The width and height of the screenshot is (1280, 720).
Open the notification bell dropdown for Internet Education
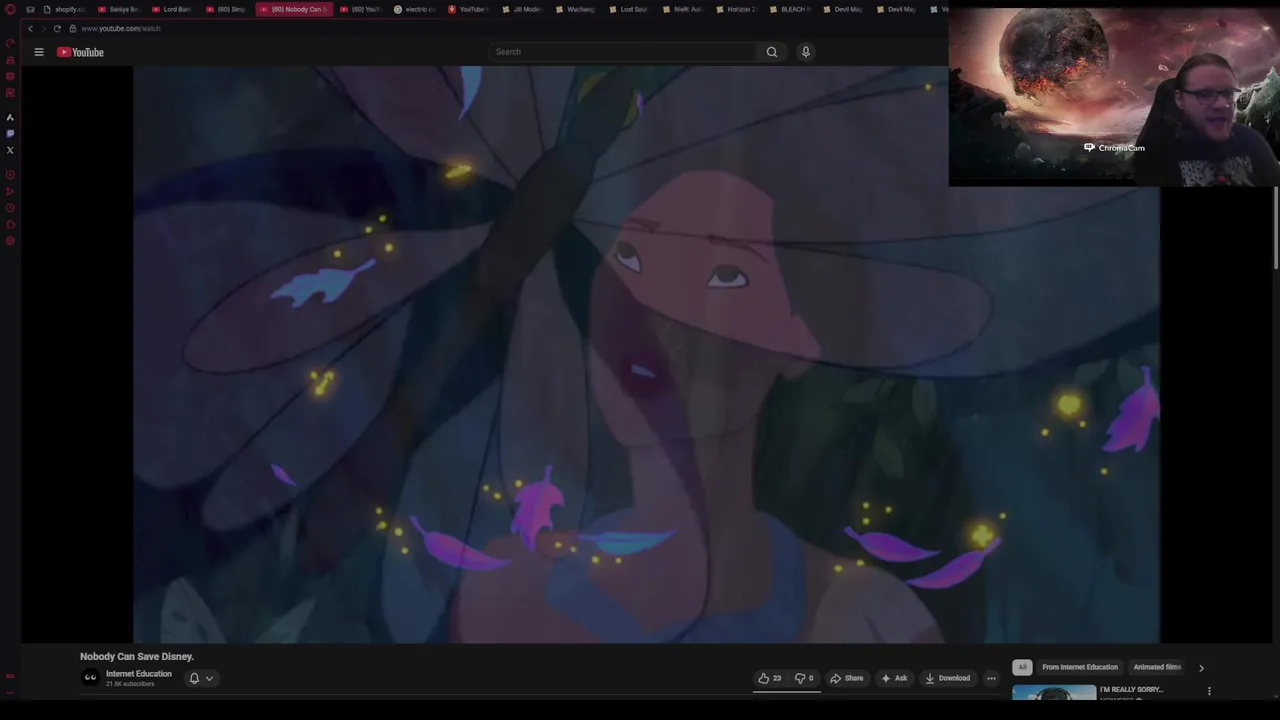(x=201, y=678)
